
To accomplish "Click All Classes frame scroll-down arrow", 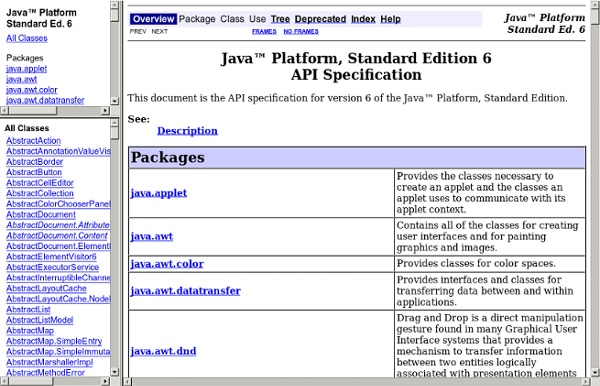I will [x=114, y=371].
